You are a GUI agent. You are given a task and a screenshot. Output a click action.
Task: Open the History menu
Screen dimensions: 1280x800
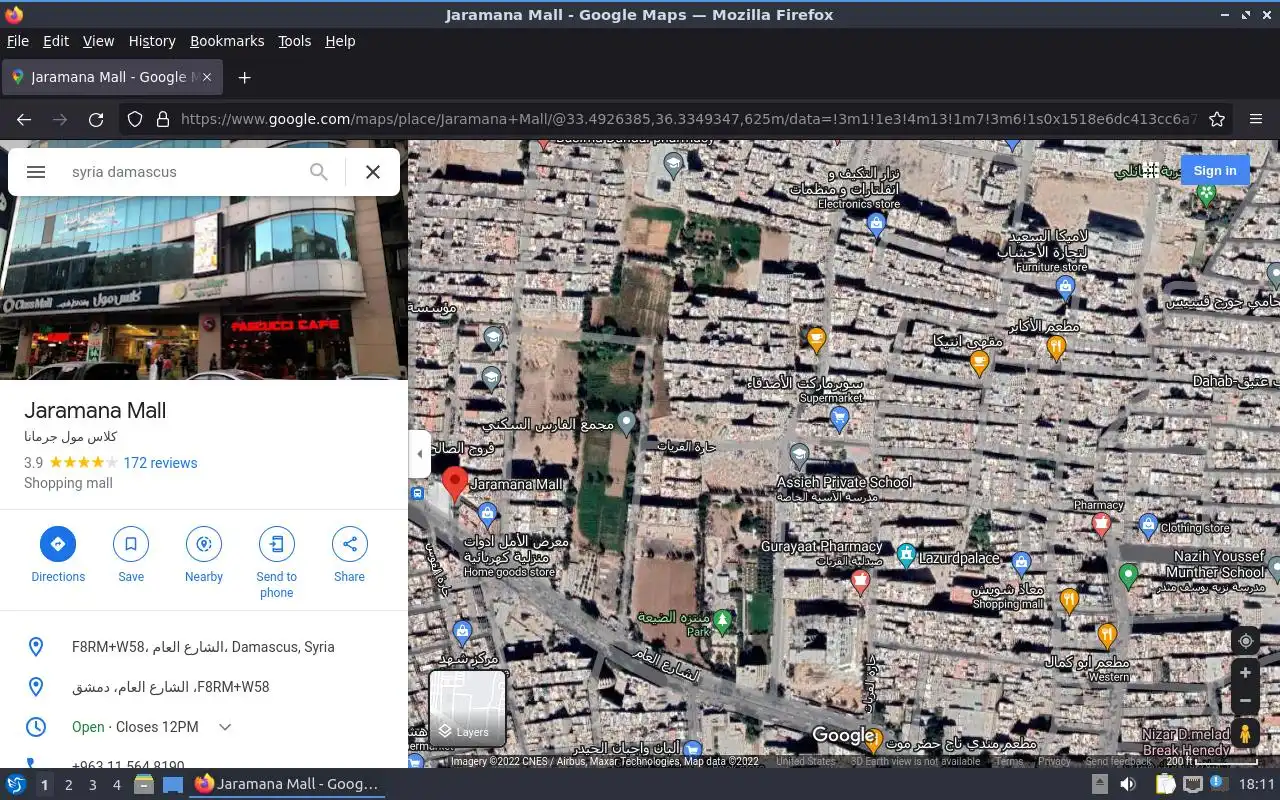point(152,41)
